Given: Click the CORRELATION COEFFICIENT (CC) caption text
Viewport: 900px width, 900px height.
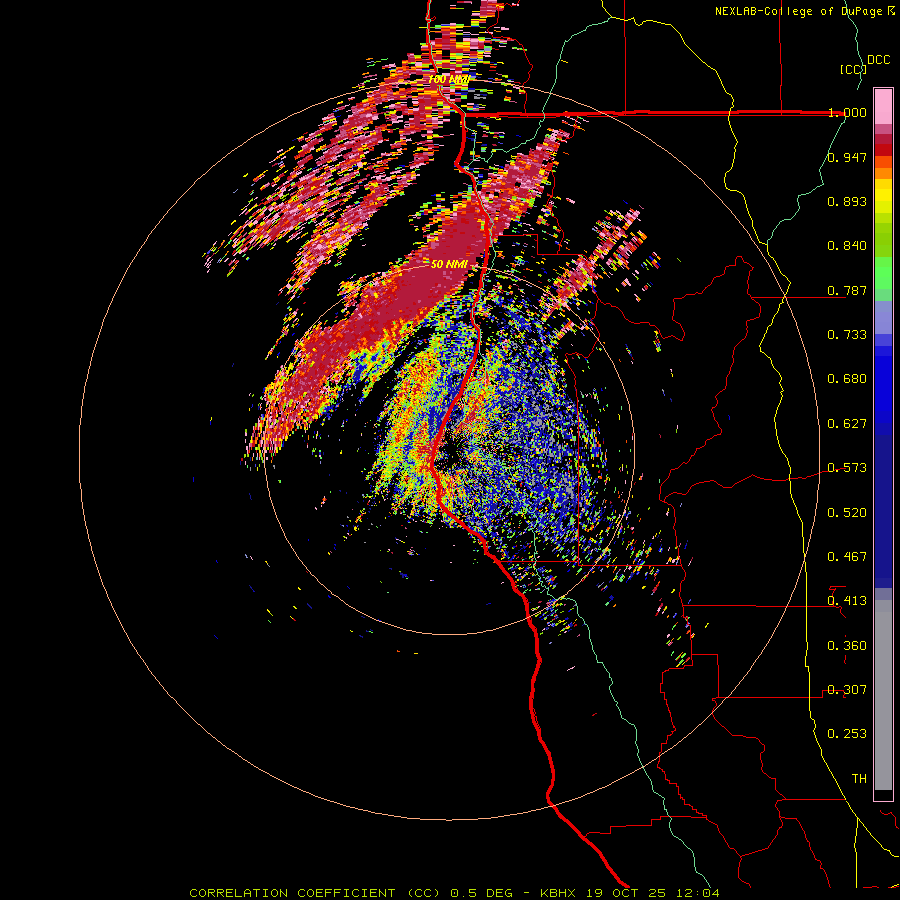Looking at the screenshot, I should (x=315, y=893).
